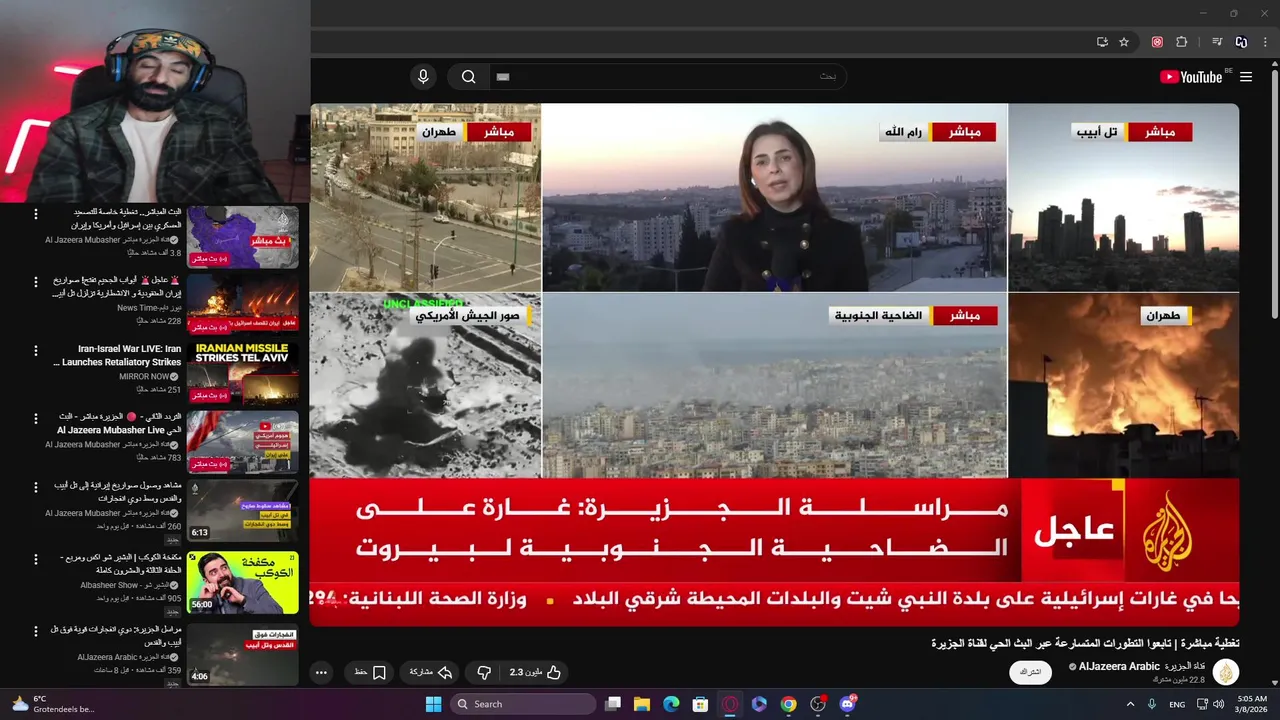
Task: Open Microsoft Store from the taskbar
Action: (x=701, y=704)
